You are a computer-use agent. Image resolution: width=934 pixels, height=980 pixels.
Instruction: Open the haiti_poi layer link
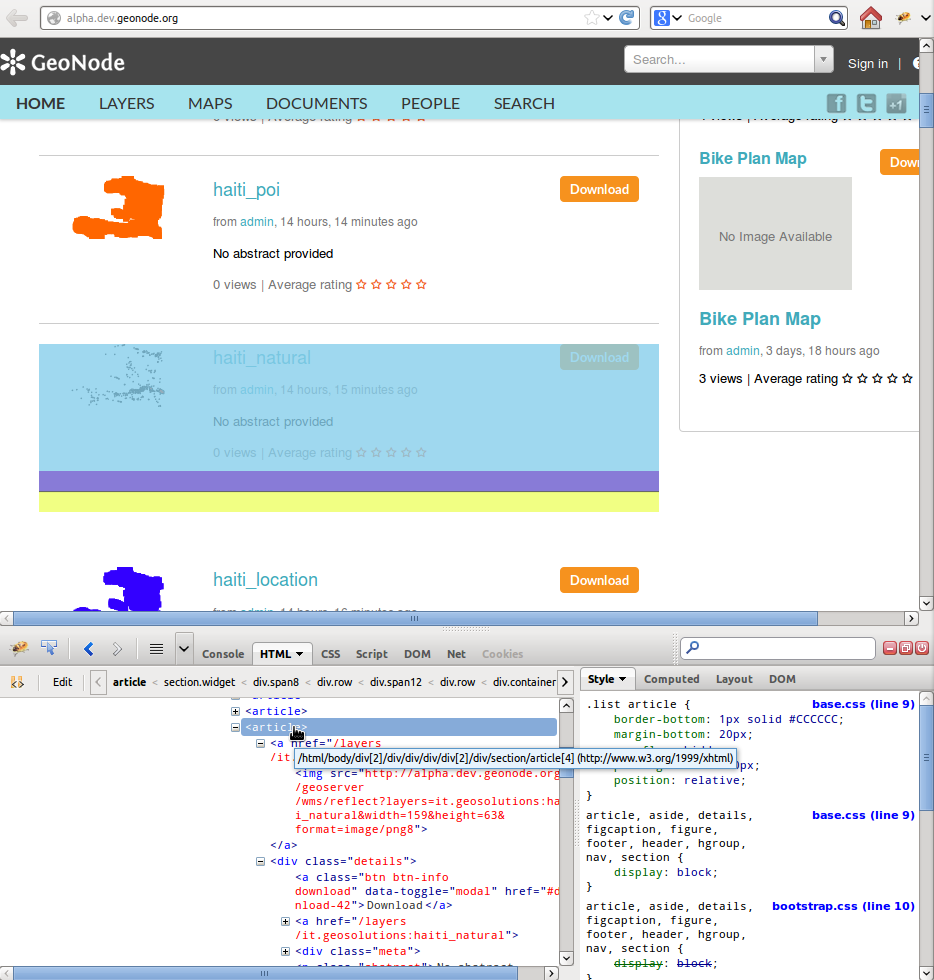[x=246, y=189]
